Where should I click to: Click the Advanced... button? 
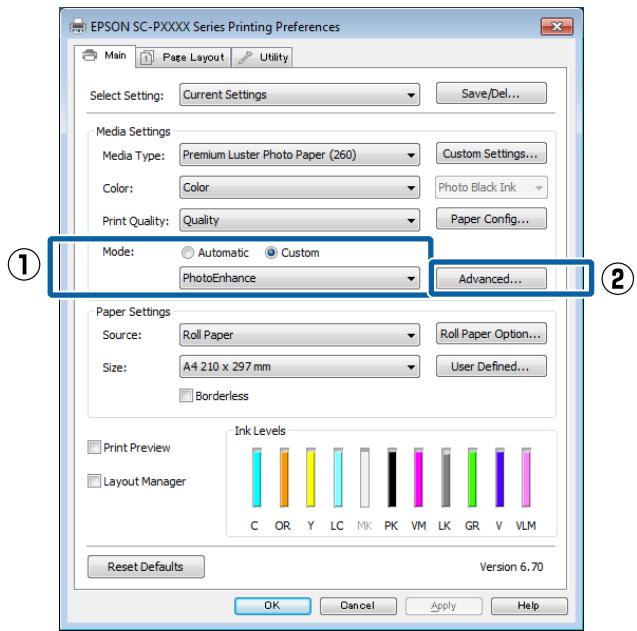[x=491, y=279]
